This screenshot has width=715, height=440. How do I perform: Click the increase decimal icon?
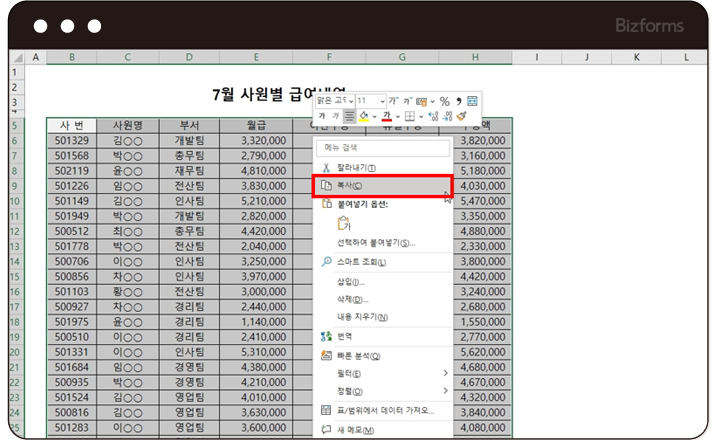click(432, 116)
